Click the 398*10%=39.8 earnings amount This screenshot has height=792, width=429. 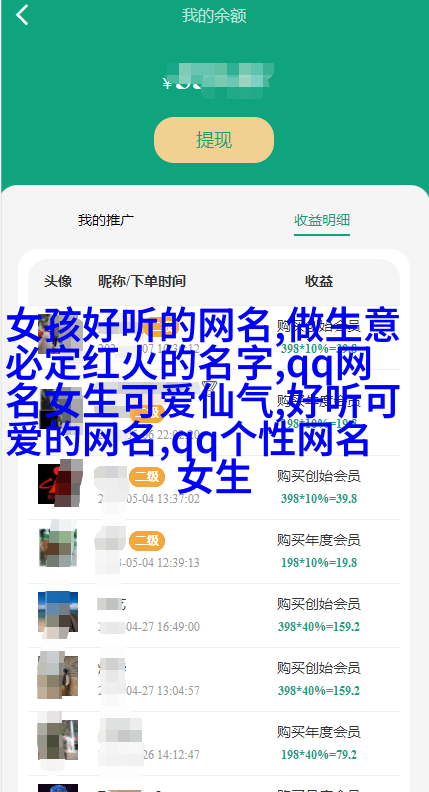tap(319, 499)
